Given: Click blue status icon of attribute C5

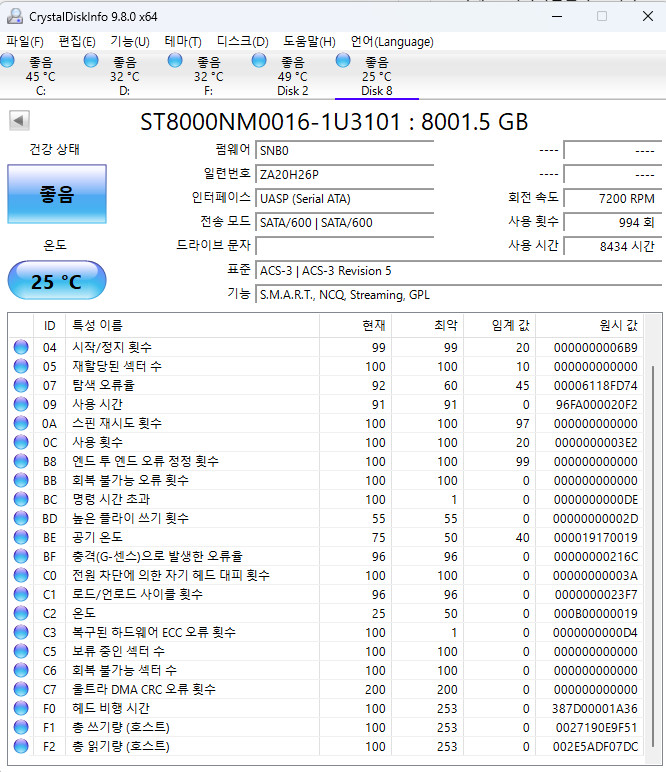Looking at the screenshot, I should (21, 651).
